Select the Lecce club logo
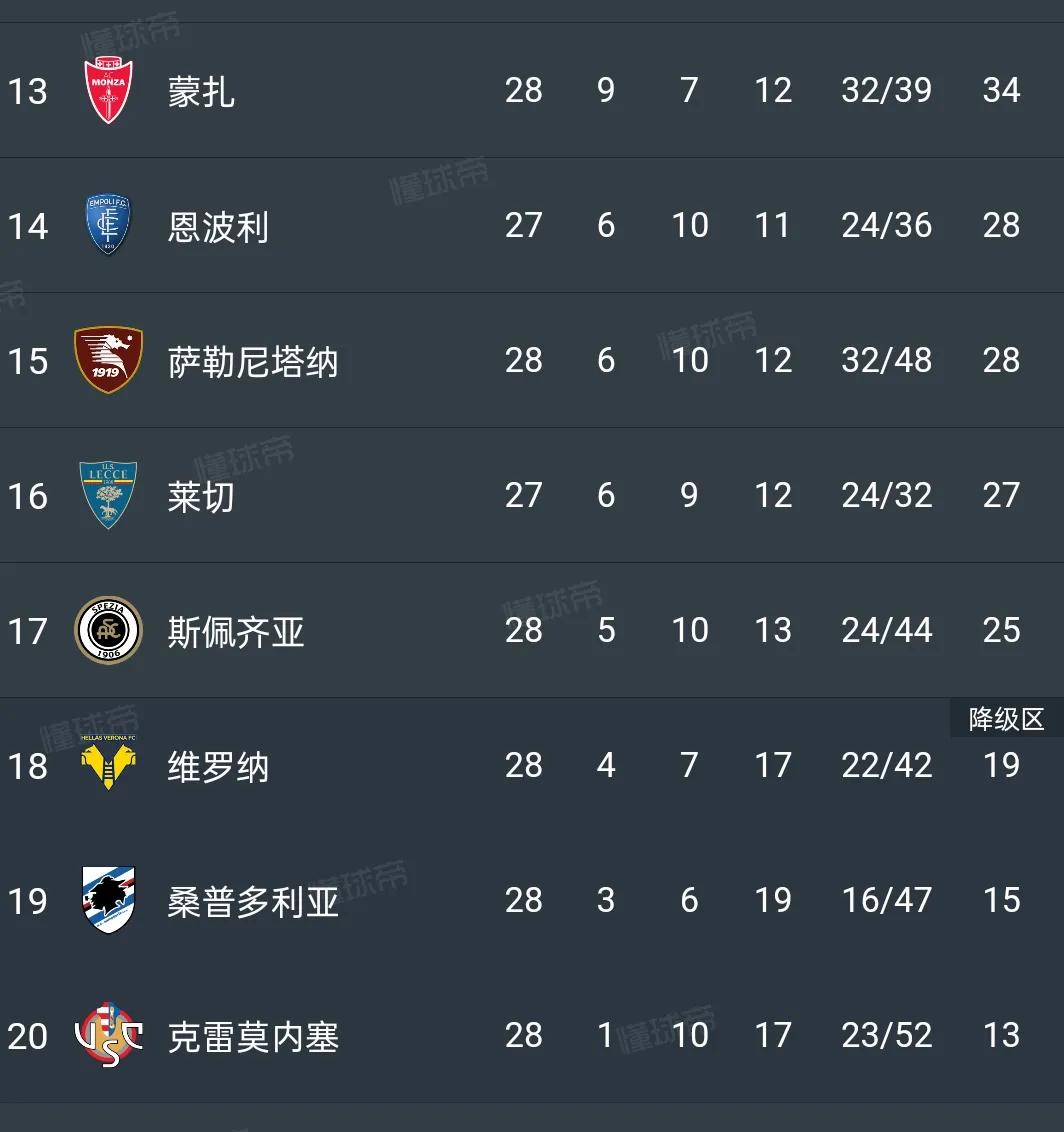 pyautogui.click(x=108, y=495)
